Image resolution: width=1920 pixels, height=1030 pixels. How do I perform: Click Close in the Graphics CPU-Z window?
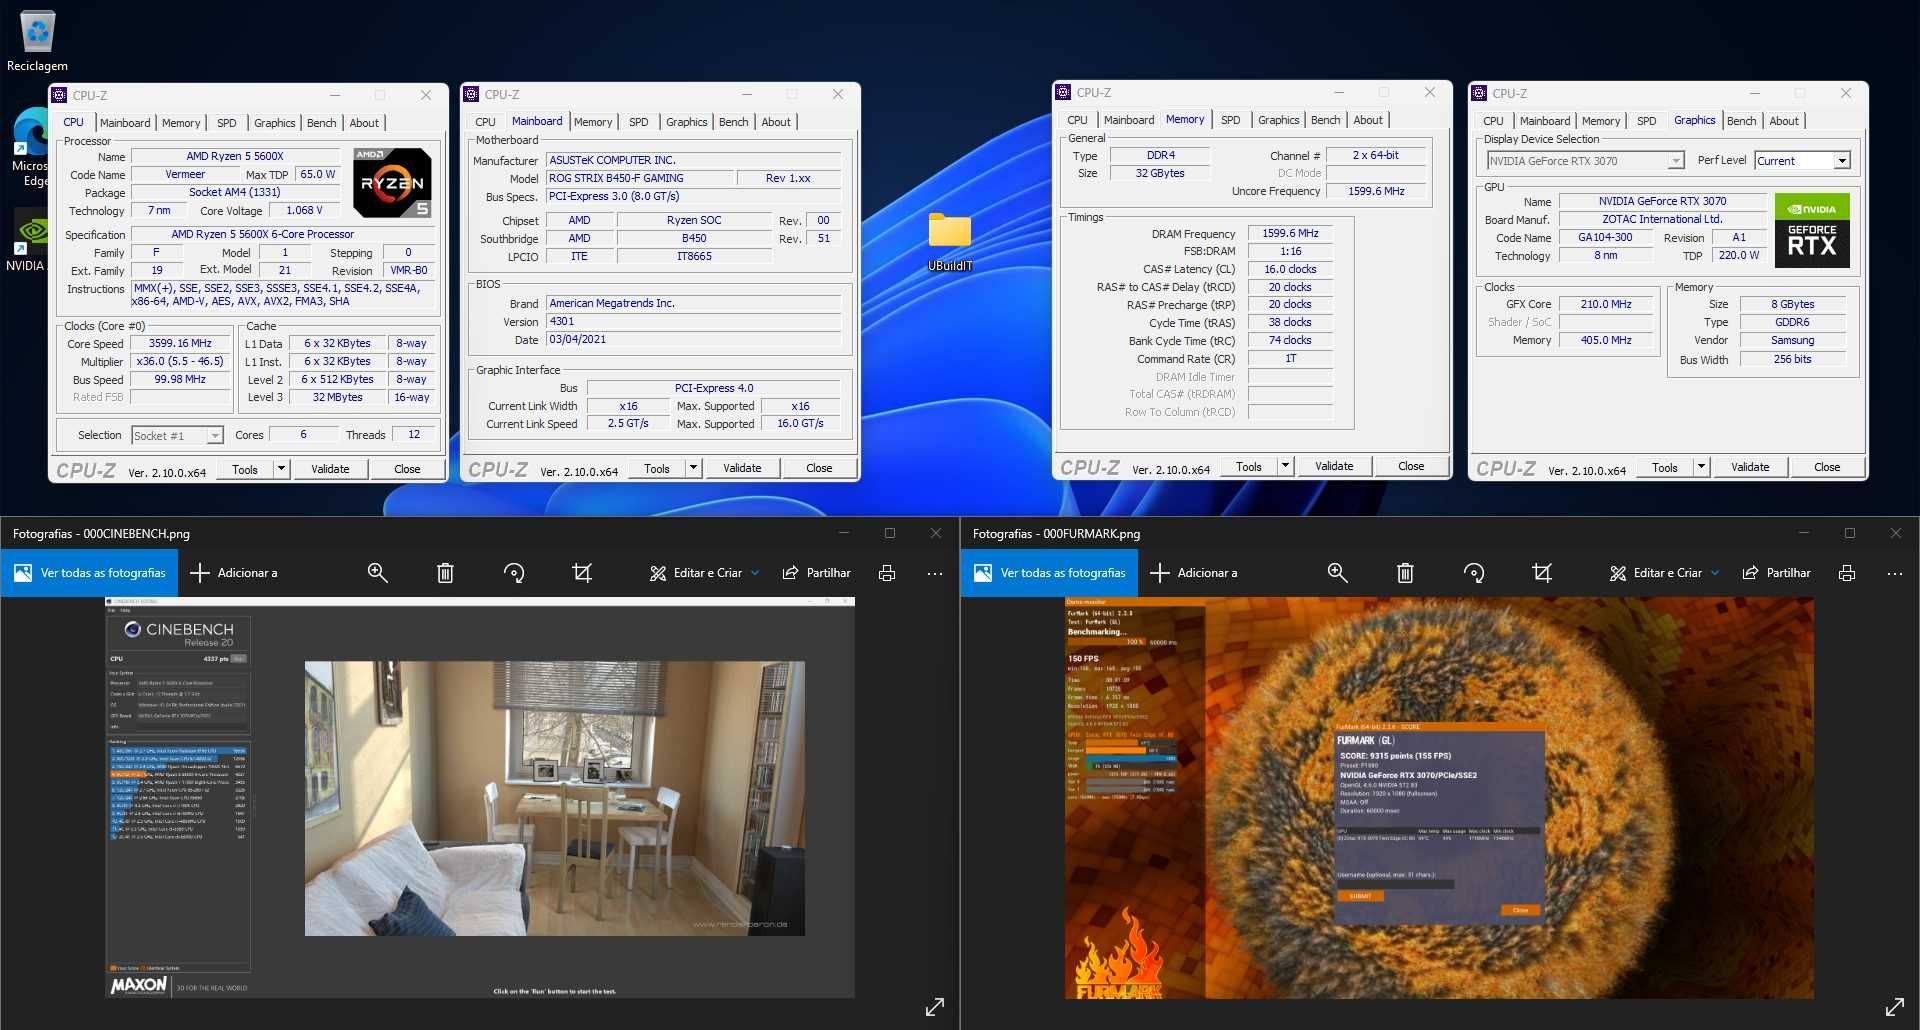tap(1827, 467)
